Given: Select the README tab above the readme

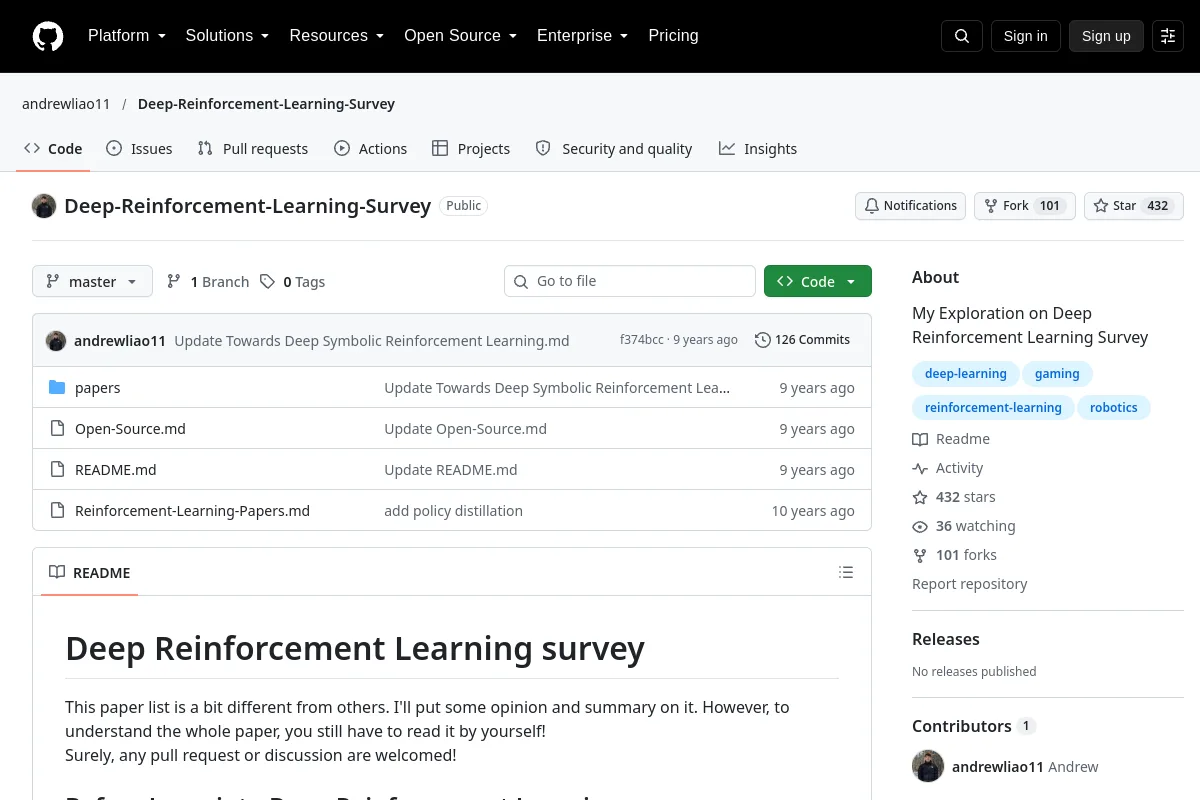Looking at the screenshot, I should click(90, 573).
